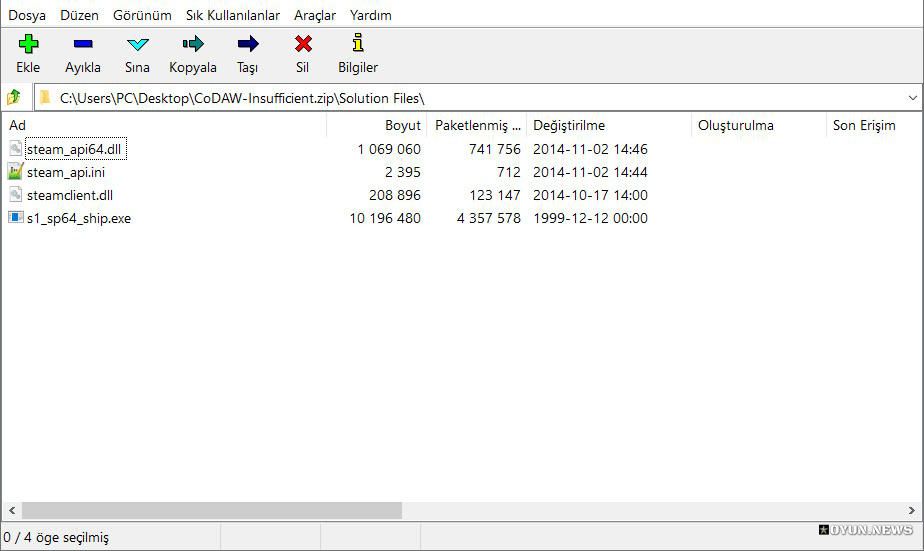This screenshot has height=551, width=924.
Task: Click the steam_api64.dll file icon
Action: pyautogui.click(x=16, y=149)
